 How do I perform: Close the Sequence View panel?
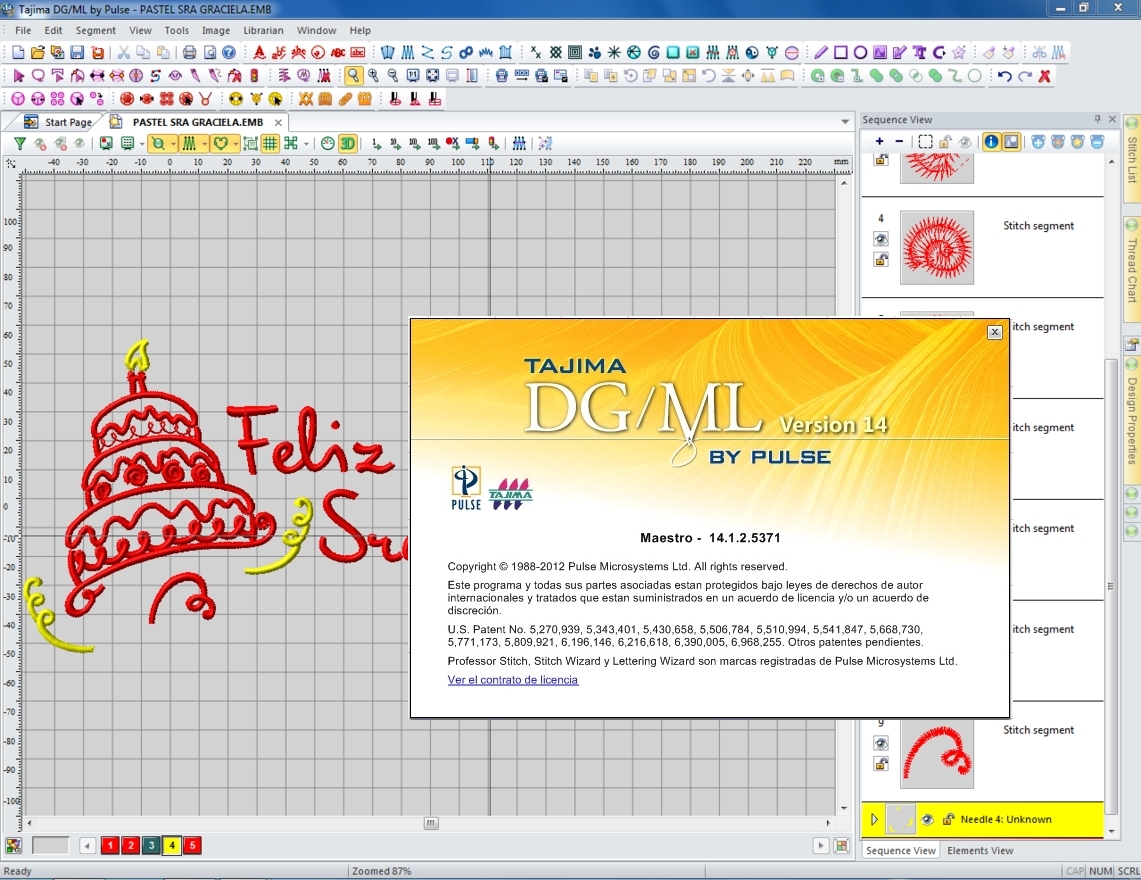click(1113, 119)
